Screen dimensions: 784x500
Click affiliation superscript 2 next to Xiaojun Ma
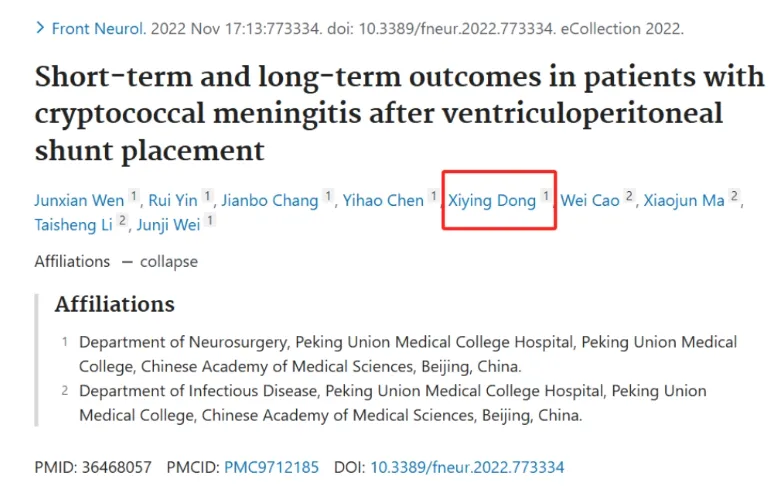click(734, 196)
